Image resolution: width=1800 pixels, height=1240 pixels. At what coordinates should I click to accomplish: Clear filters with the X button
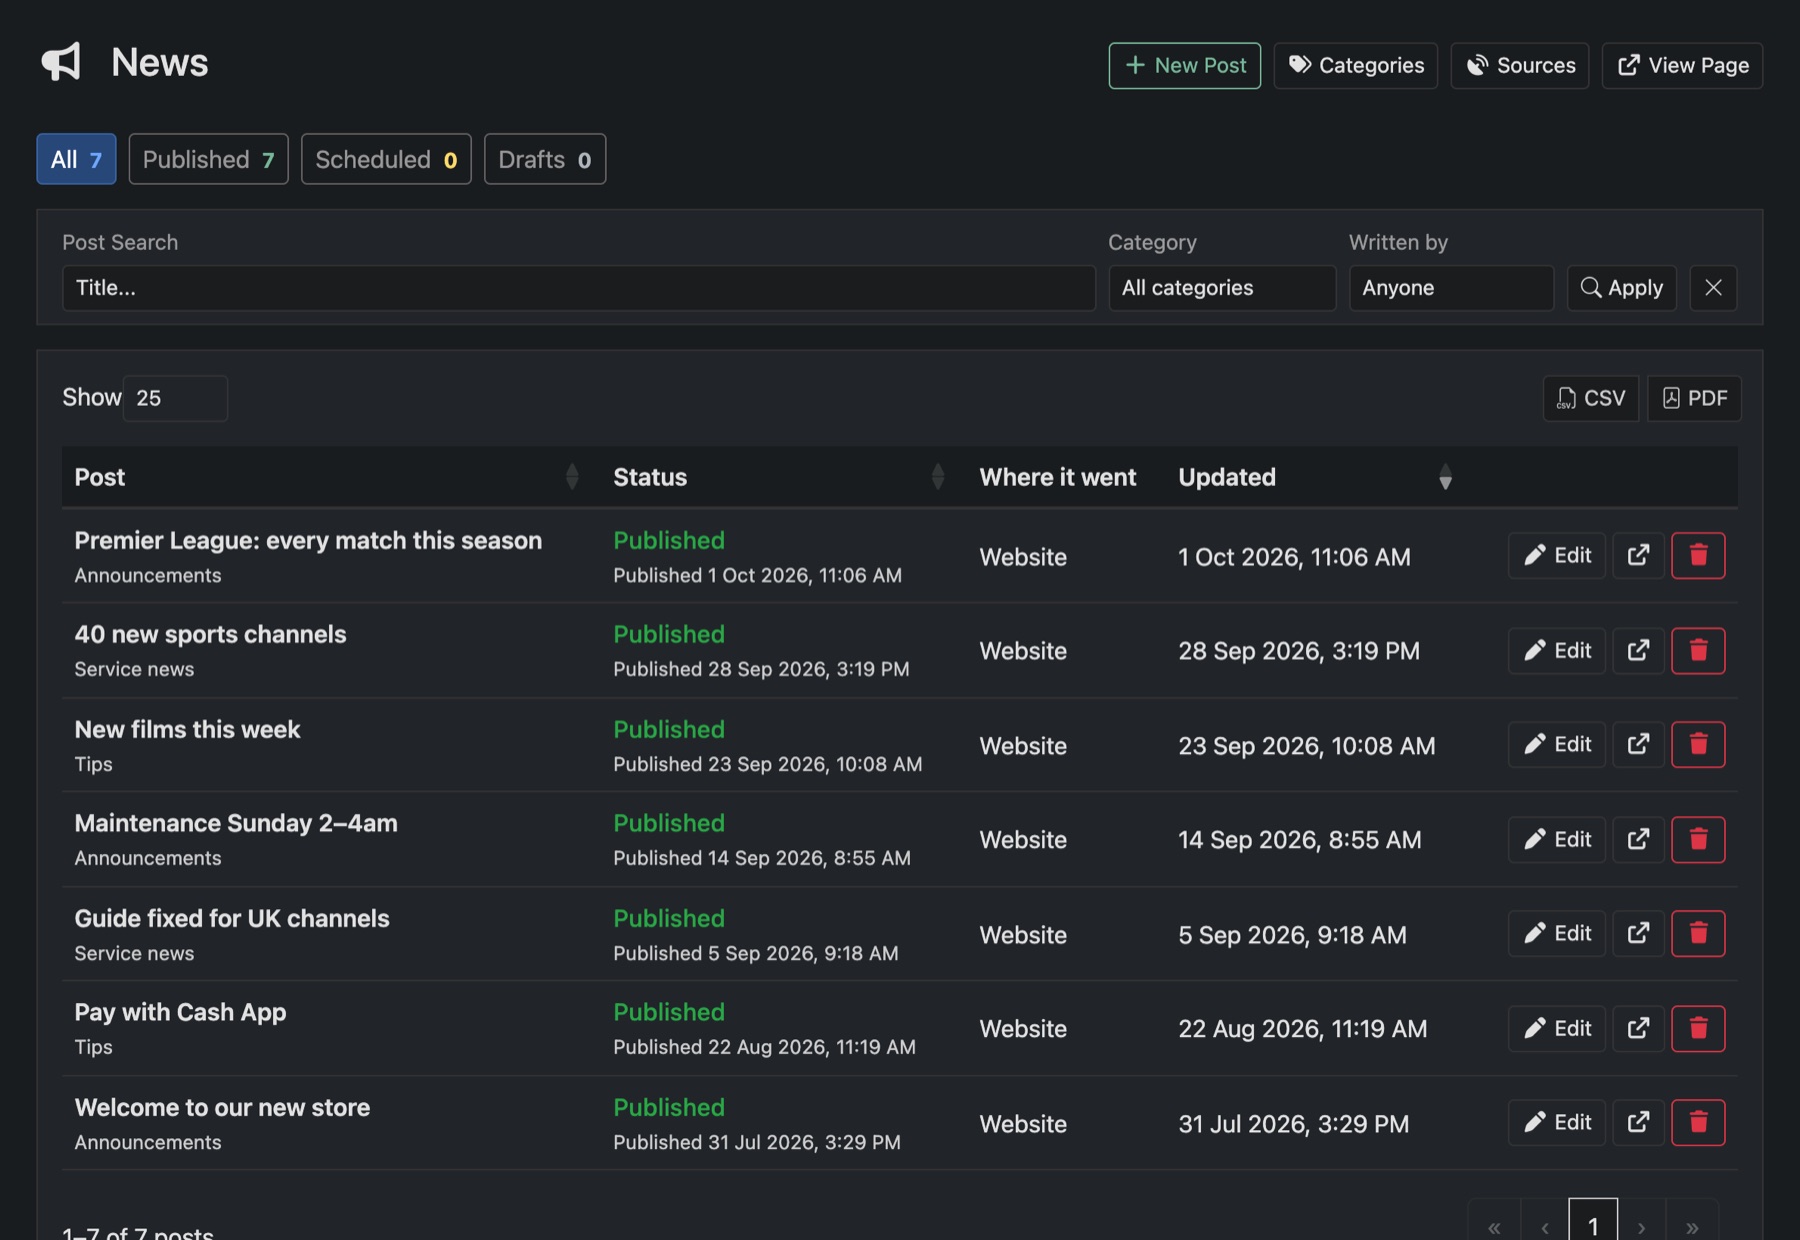1713,288
